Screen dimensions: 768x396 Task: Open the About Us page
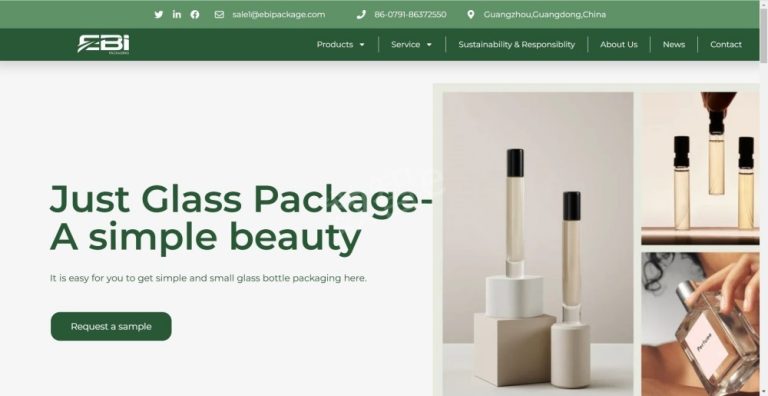coord(619,45)
